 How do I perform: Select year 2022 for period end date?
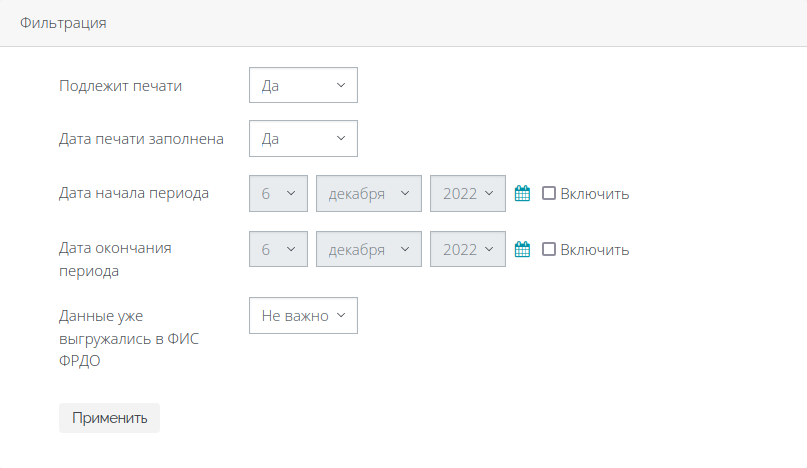468,249
